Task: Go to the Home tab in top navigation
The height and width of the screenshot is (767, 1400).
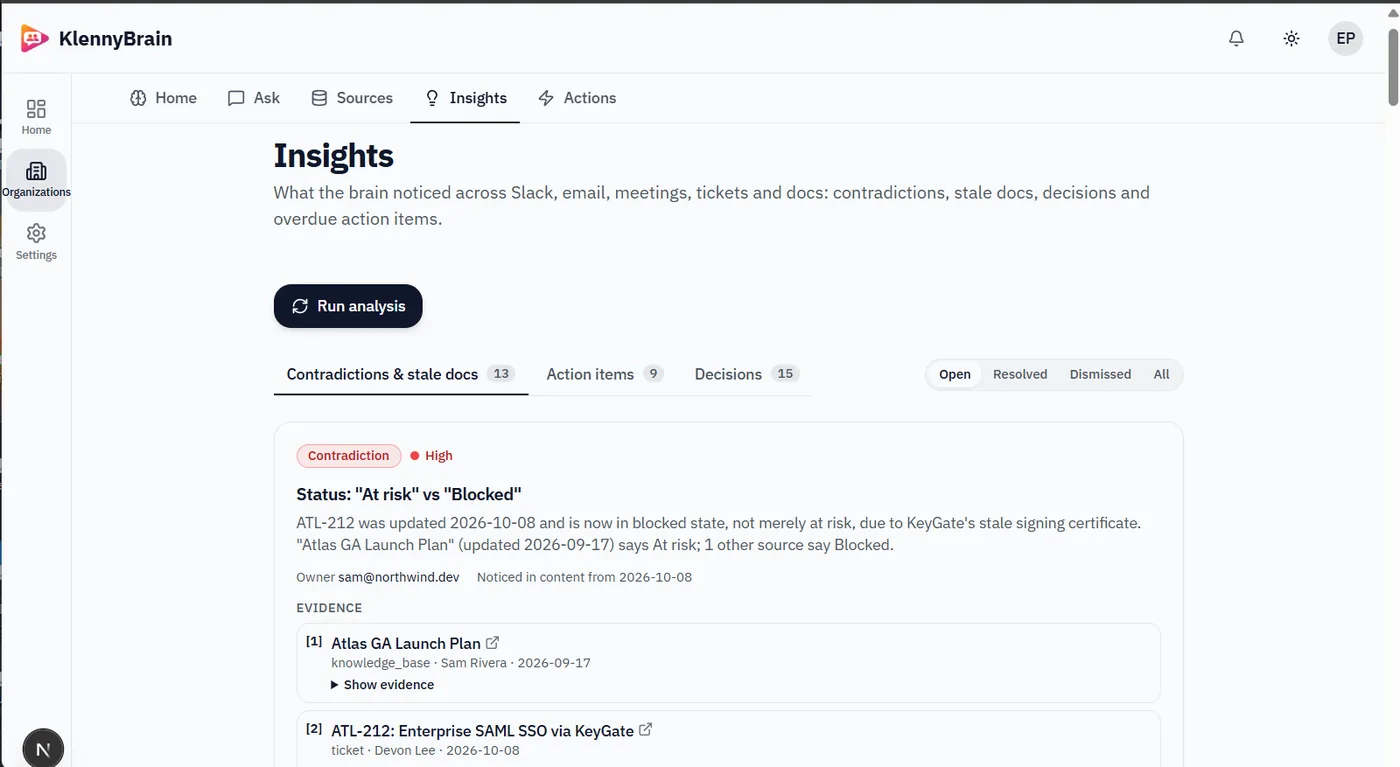Action: tap(163, 98)
